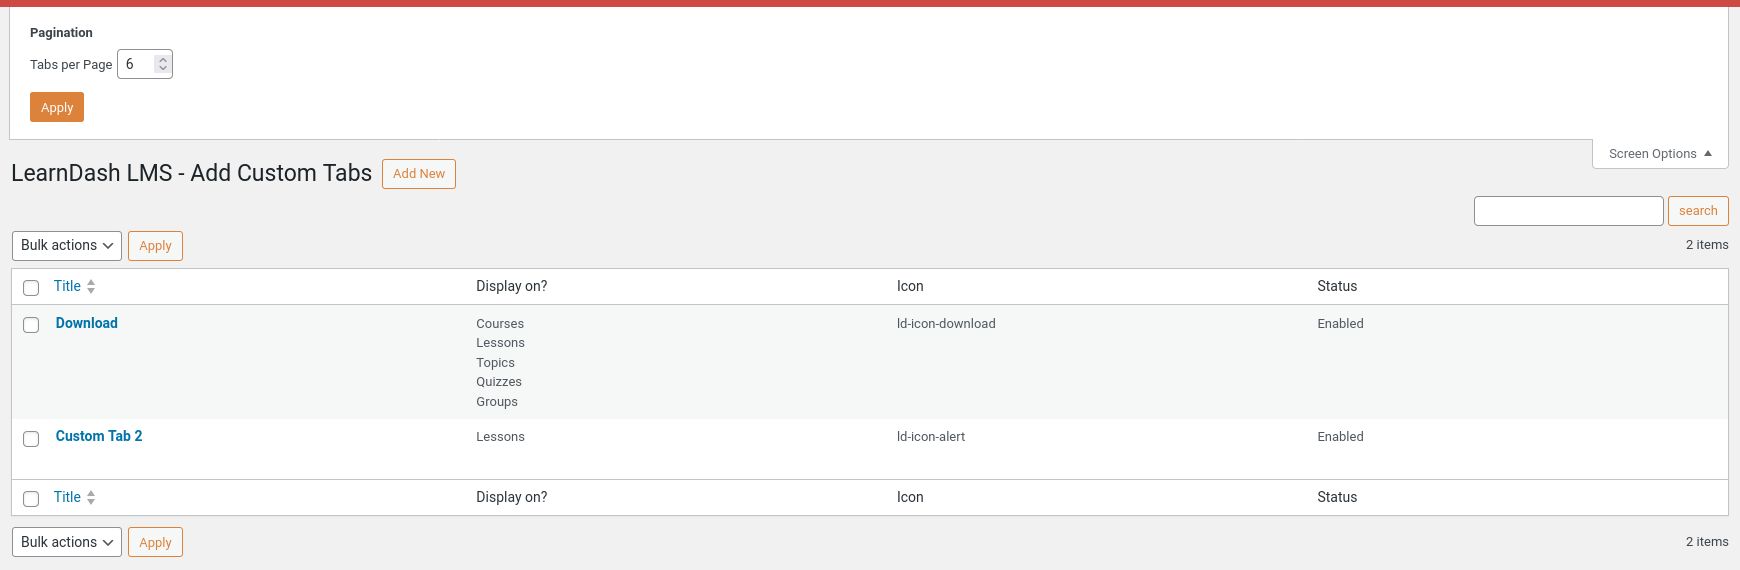Click sort arrows beside top Title header
Image resolution: width=1740 pixels, height=570 pixels.
click(91, 286)
